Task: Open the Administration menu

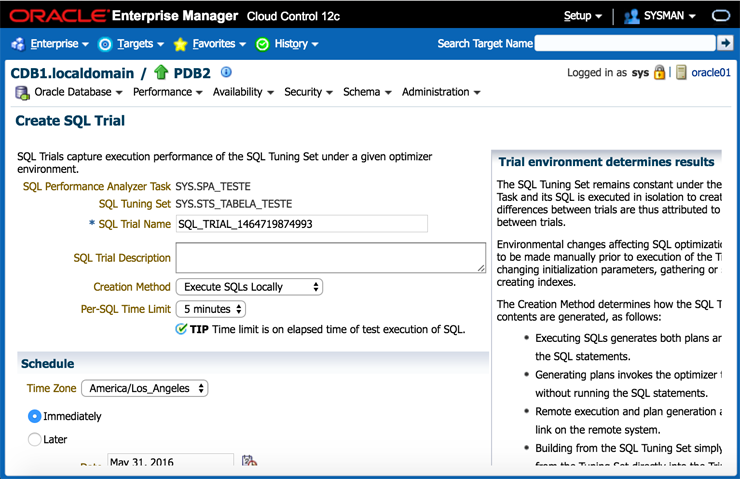Action: (441, 92)
